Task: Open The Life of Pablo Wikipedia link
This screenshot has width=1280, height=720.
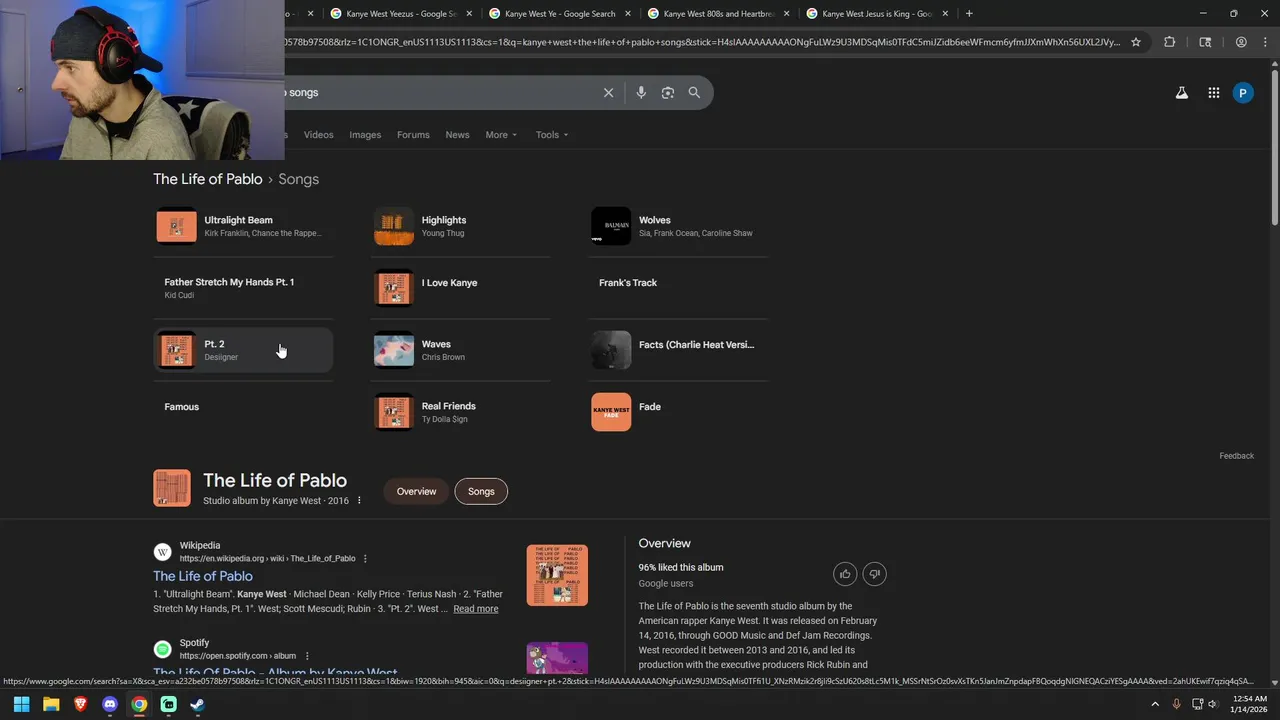Action: 203,576
